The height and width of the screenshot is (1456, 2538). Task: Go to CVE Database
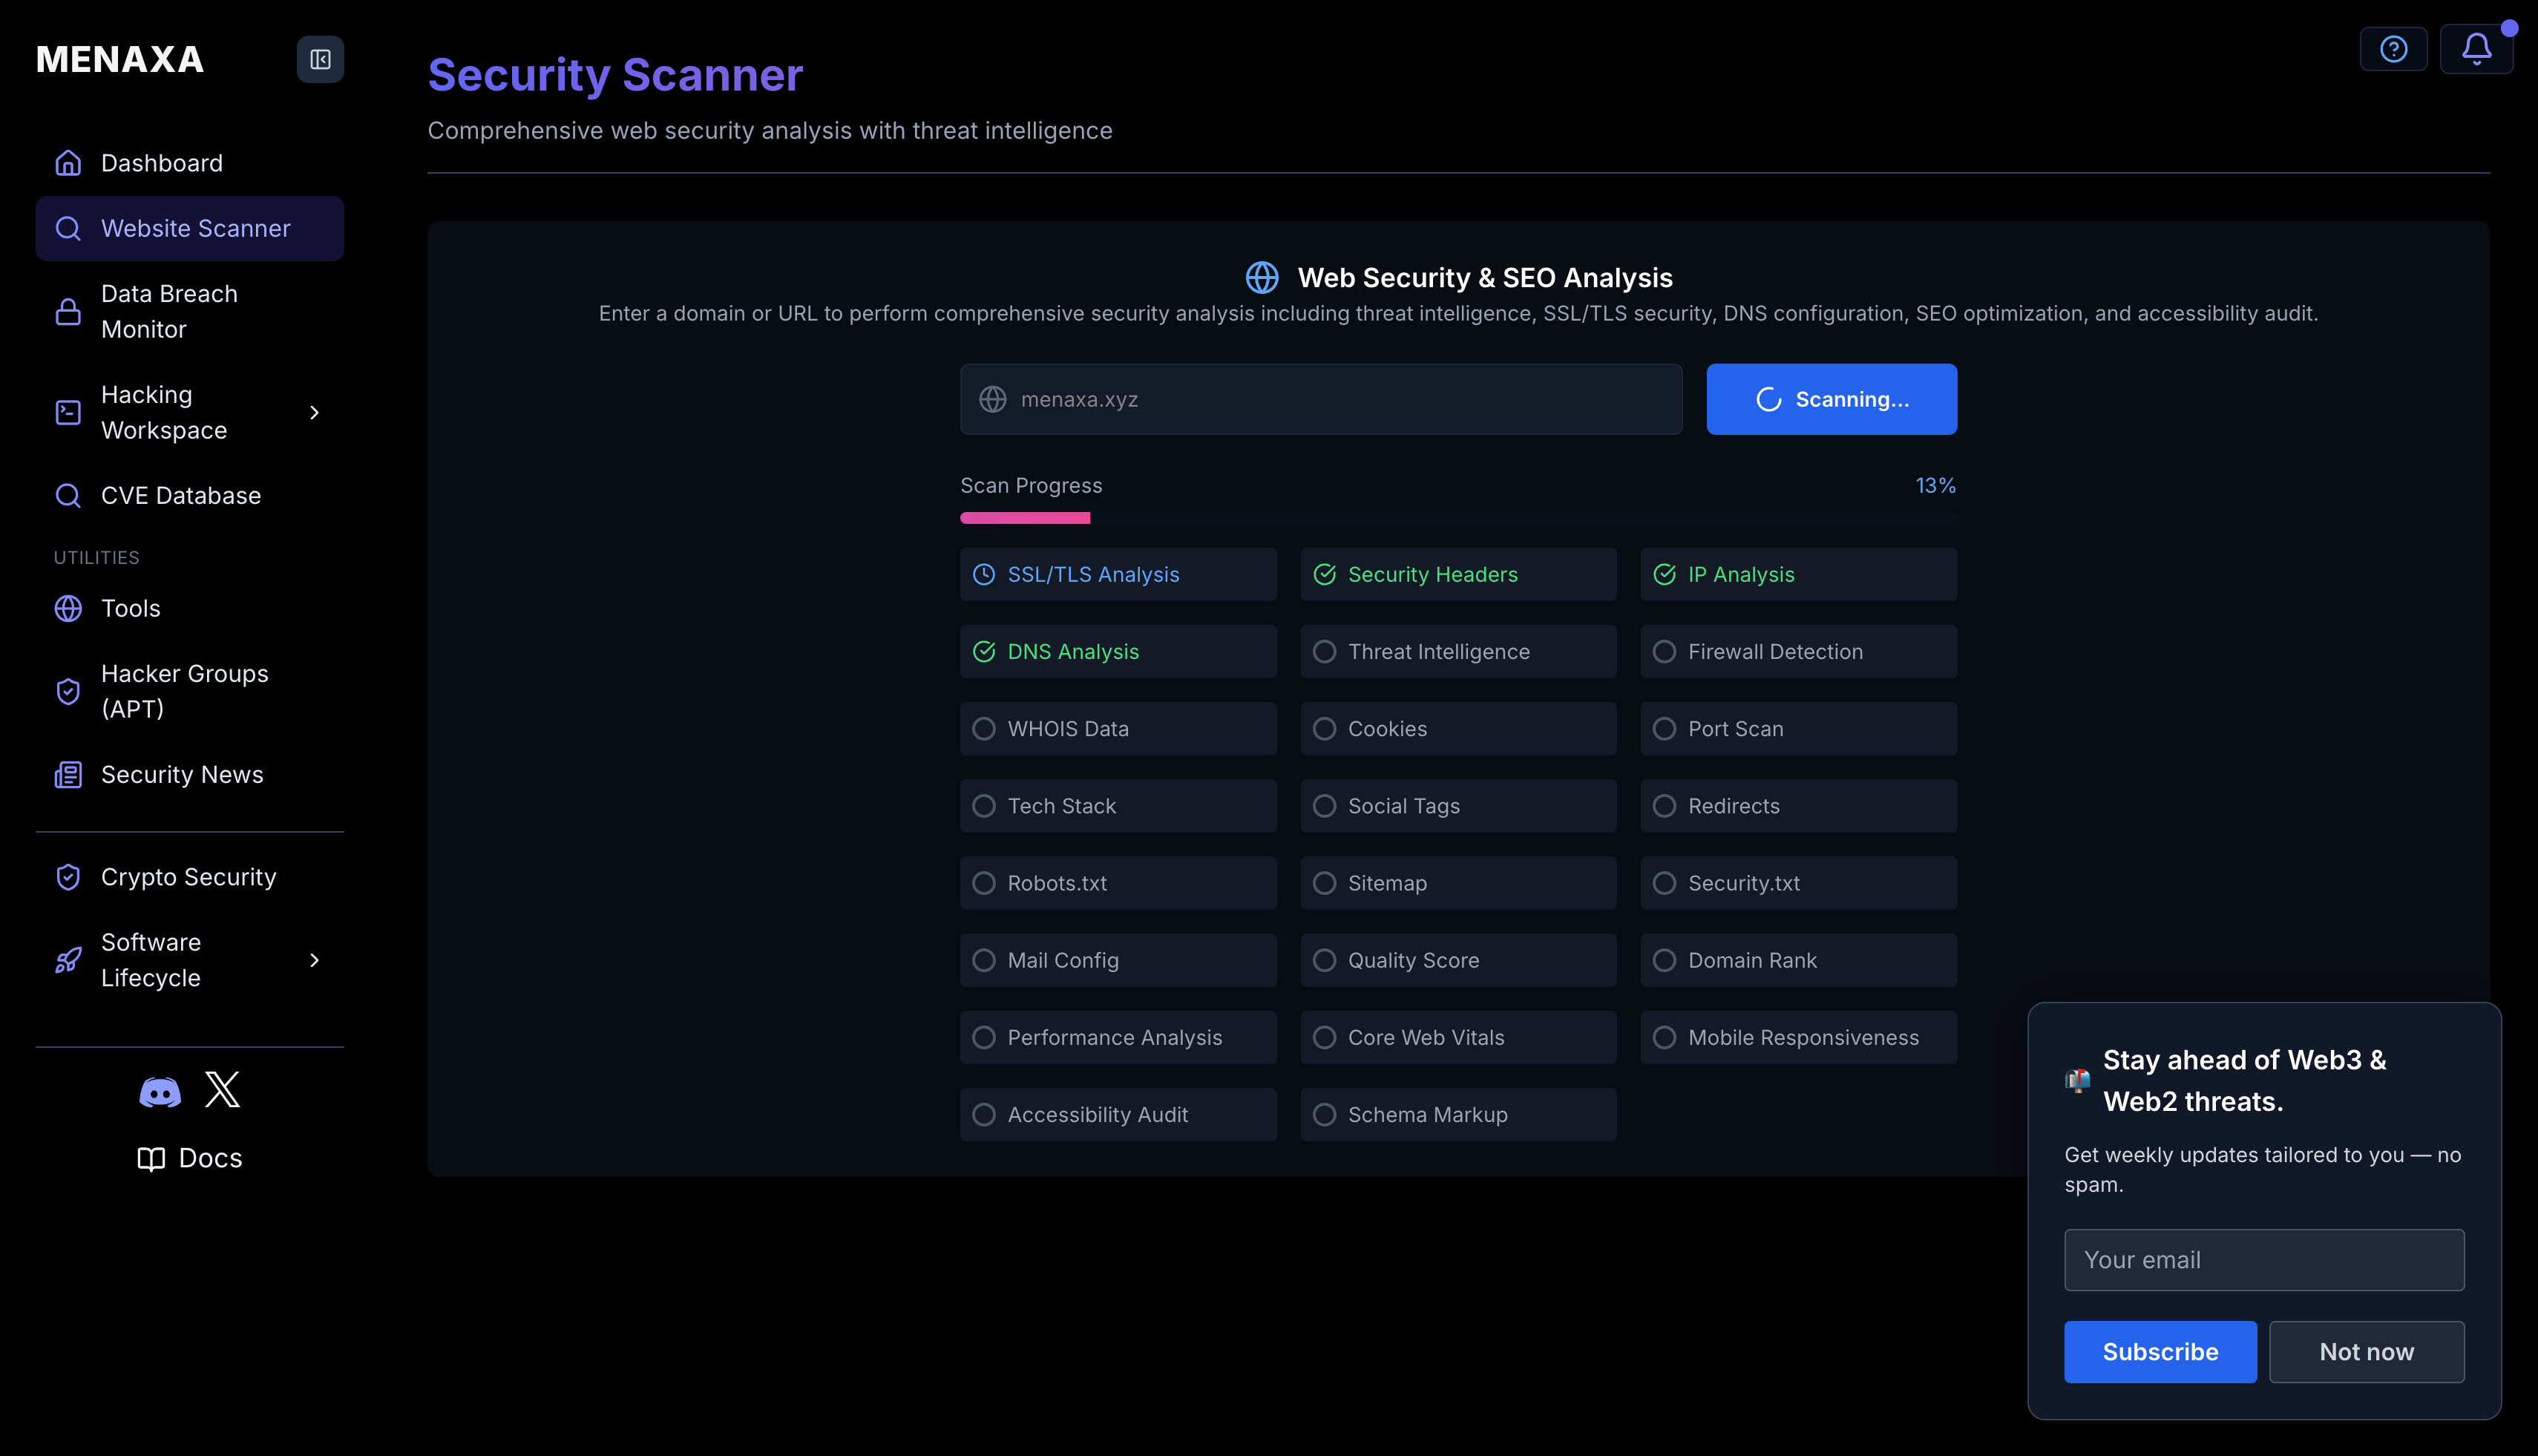pyautogui.click(x=190, y=496)
